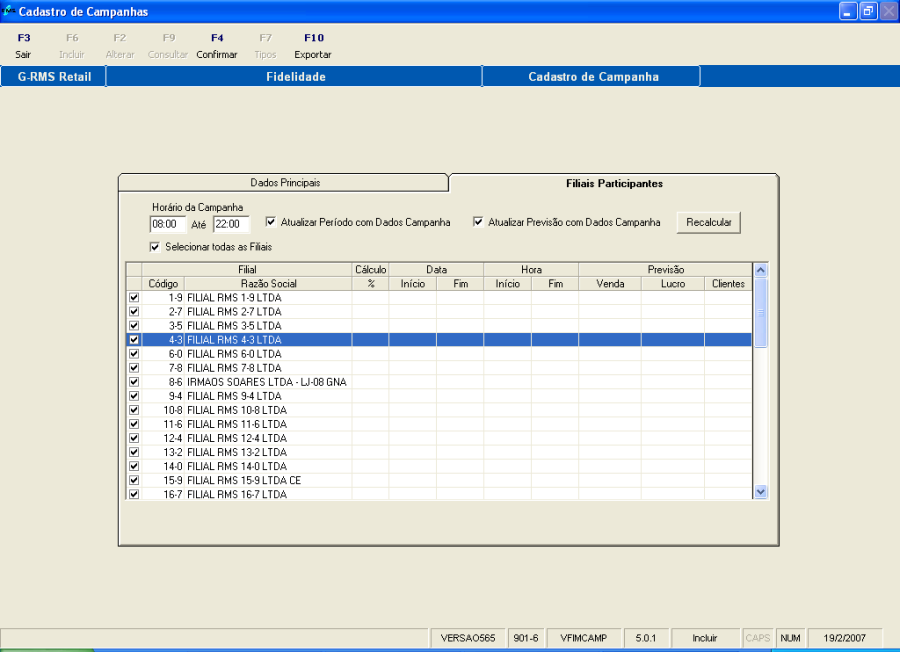The image size is (900, 652).
Task: Click the Cadastro de Campanha header segment
Action: (x=593, y=77)
